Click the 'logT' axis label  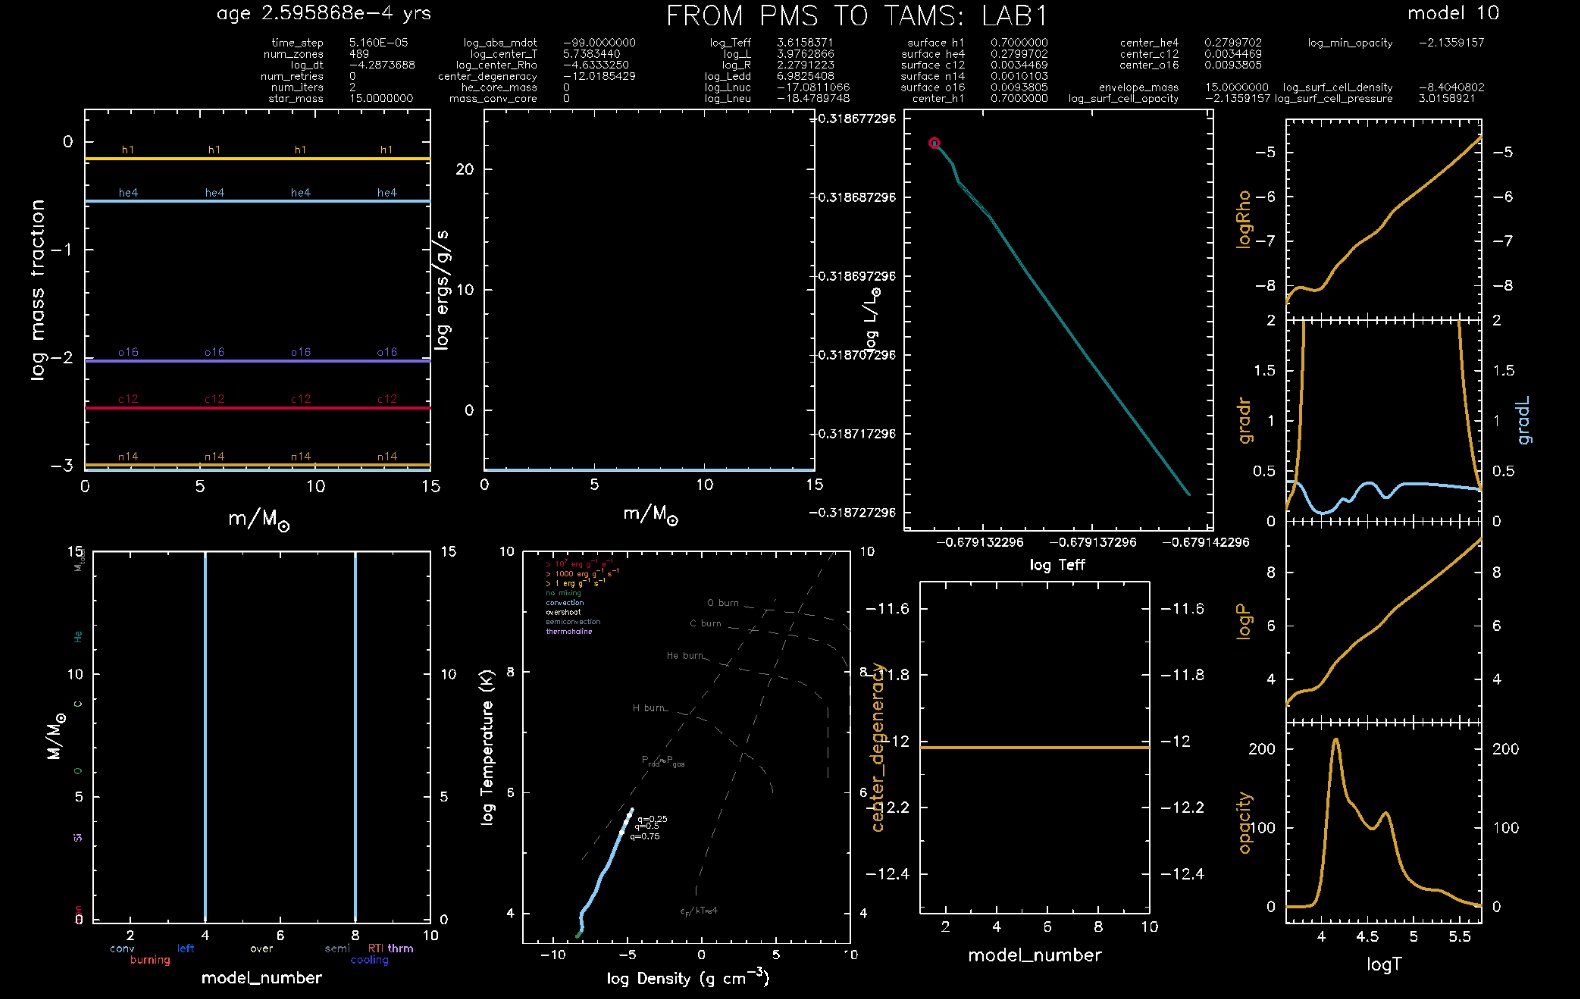click(1384, 965)
